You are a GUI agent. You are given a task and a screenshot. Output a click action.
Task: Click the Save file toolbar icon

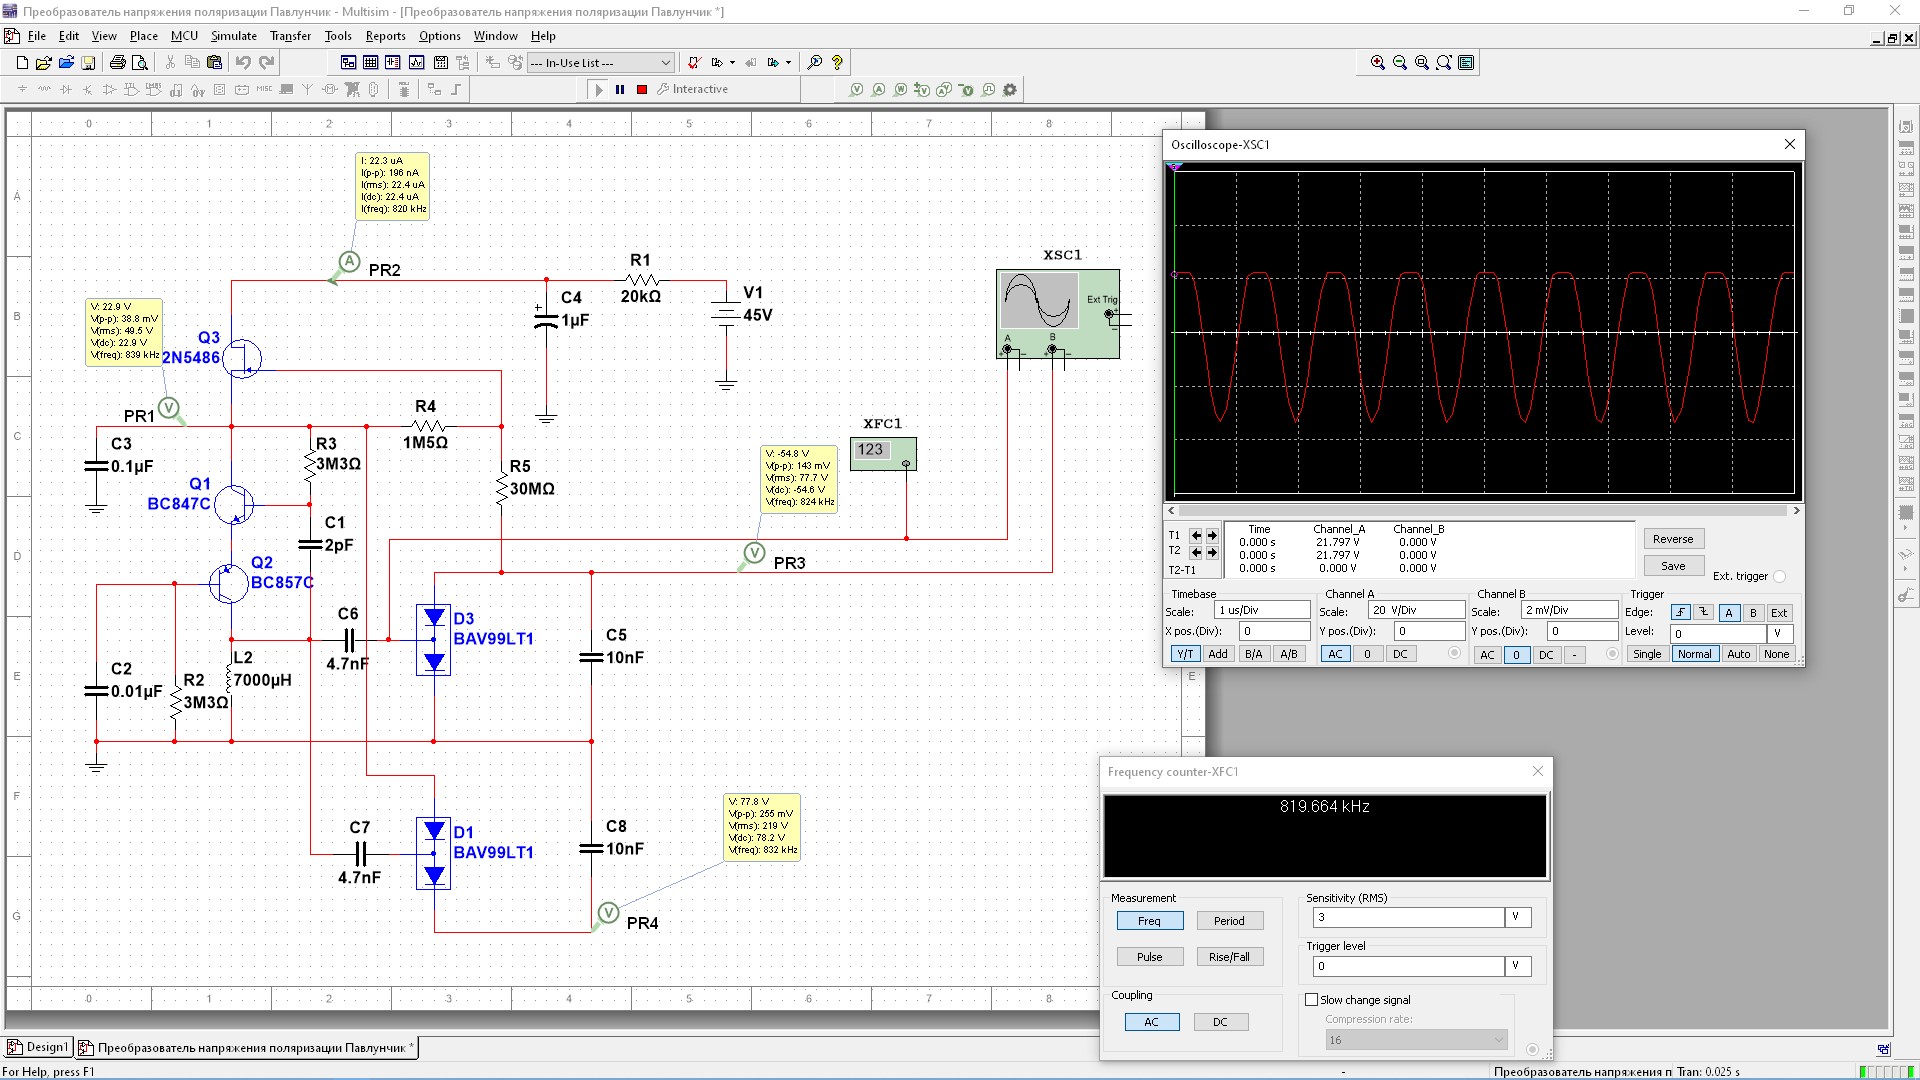pos(88,63)
